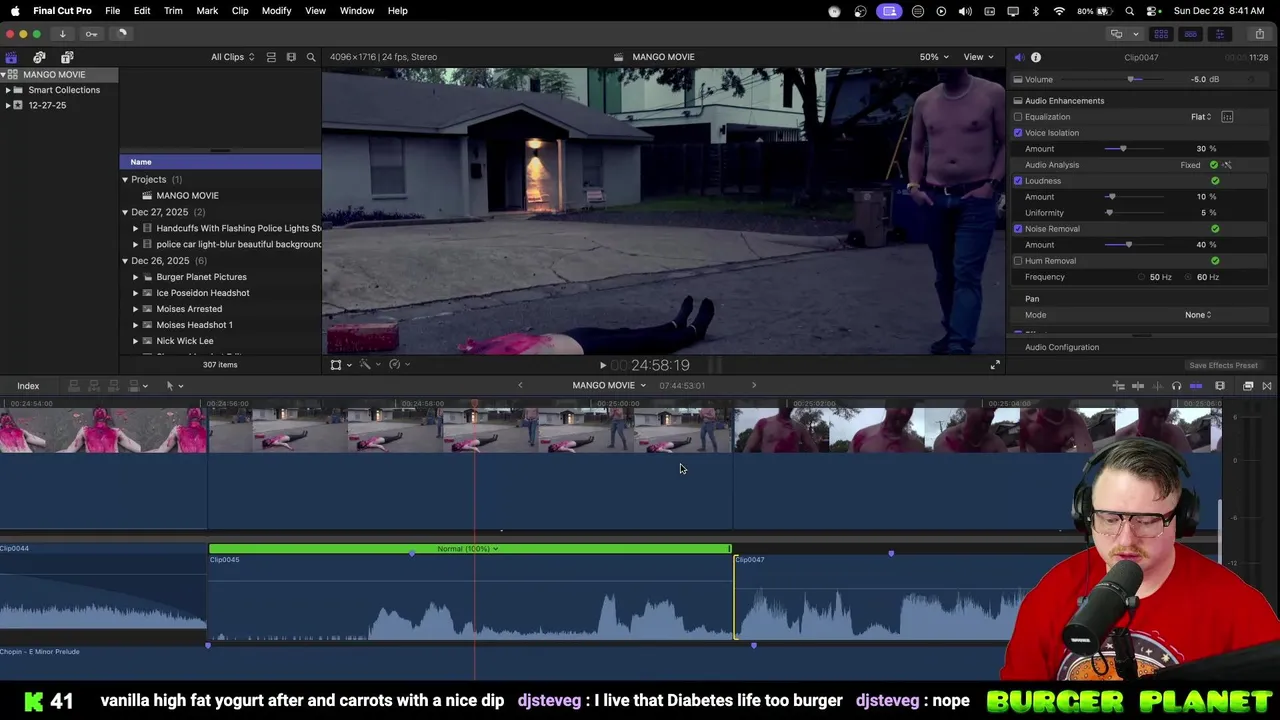Show the Libraries sidebar clapper icon

coord(11,57)
